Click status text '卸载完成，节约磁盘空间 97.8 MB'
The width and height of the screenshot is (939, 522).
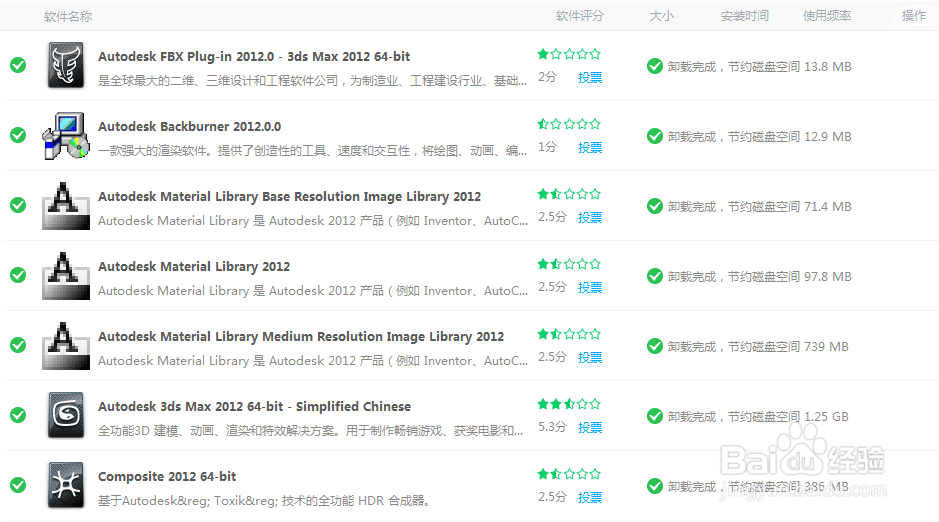click(x=759, y=277)
